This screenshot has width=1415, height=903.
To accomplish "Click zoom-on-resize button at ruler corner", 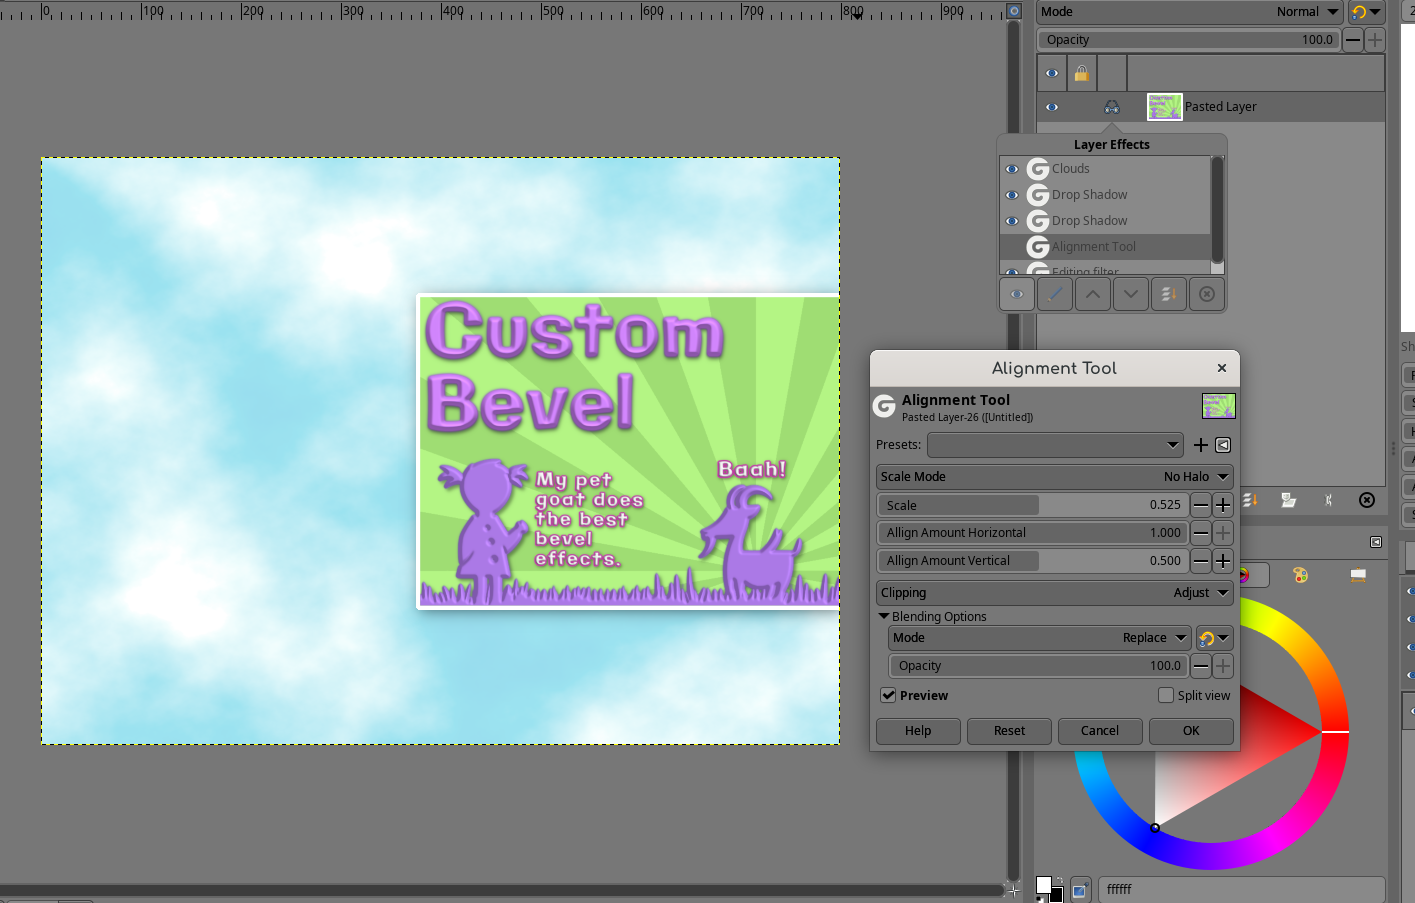I will (1014, 11).
